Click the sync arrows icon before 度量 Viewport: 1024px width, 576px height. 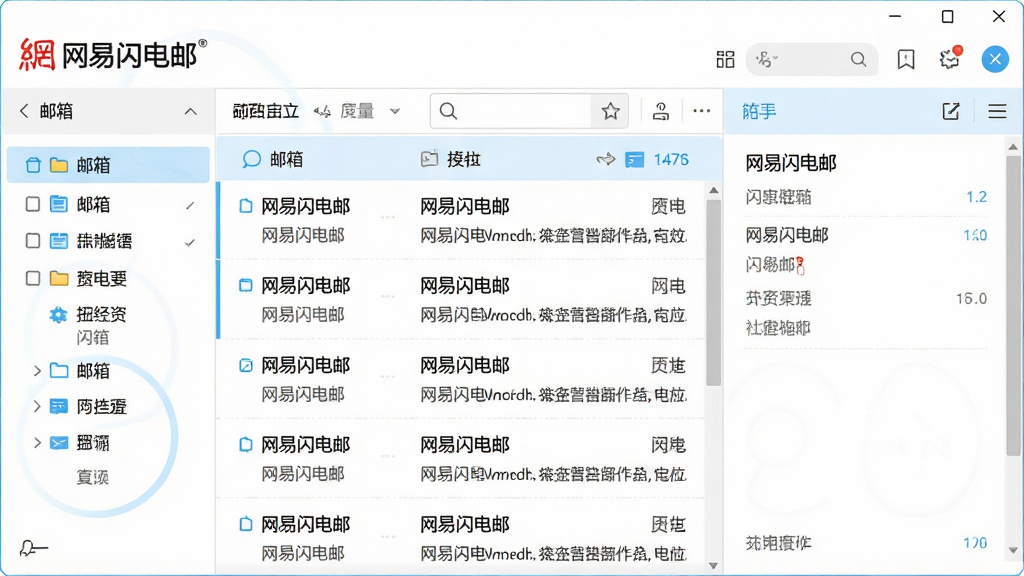[322, 112]
